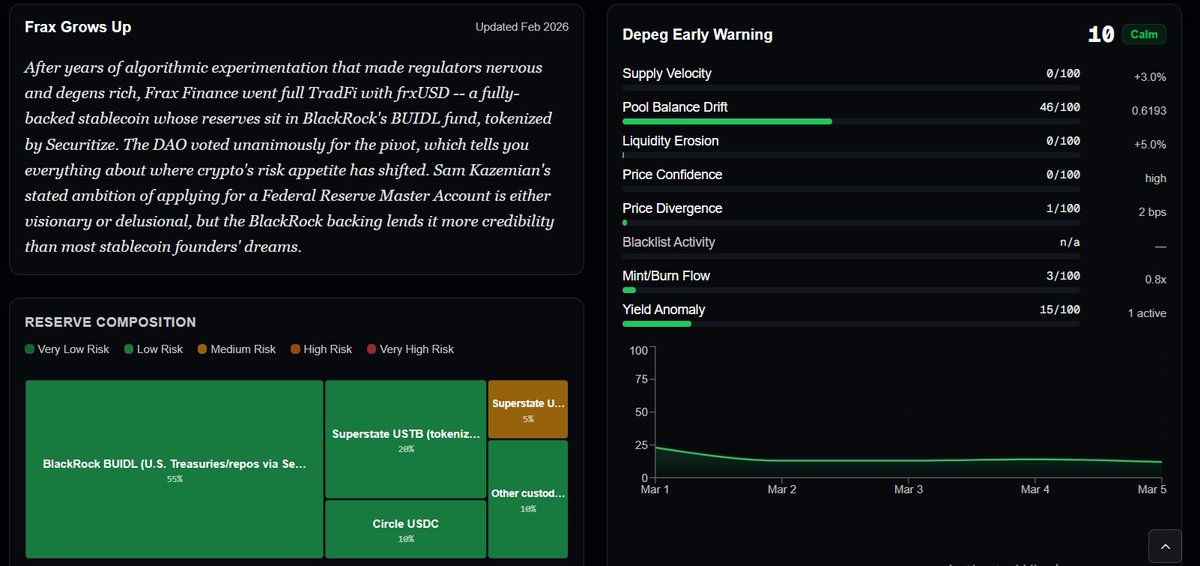Click the Depeg Early Warning heading
This screenshot has height=566, width=1200.
tap(697, 34)
